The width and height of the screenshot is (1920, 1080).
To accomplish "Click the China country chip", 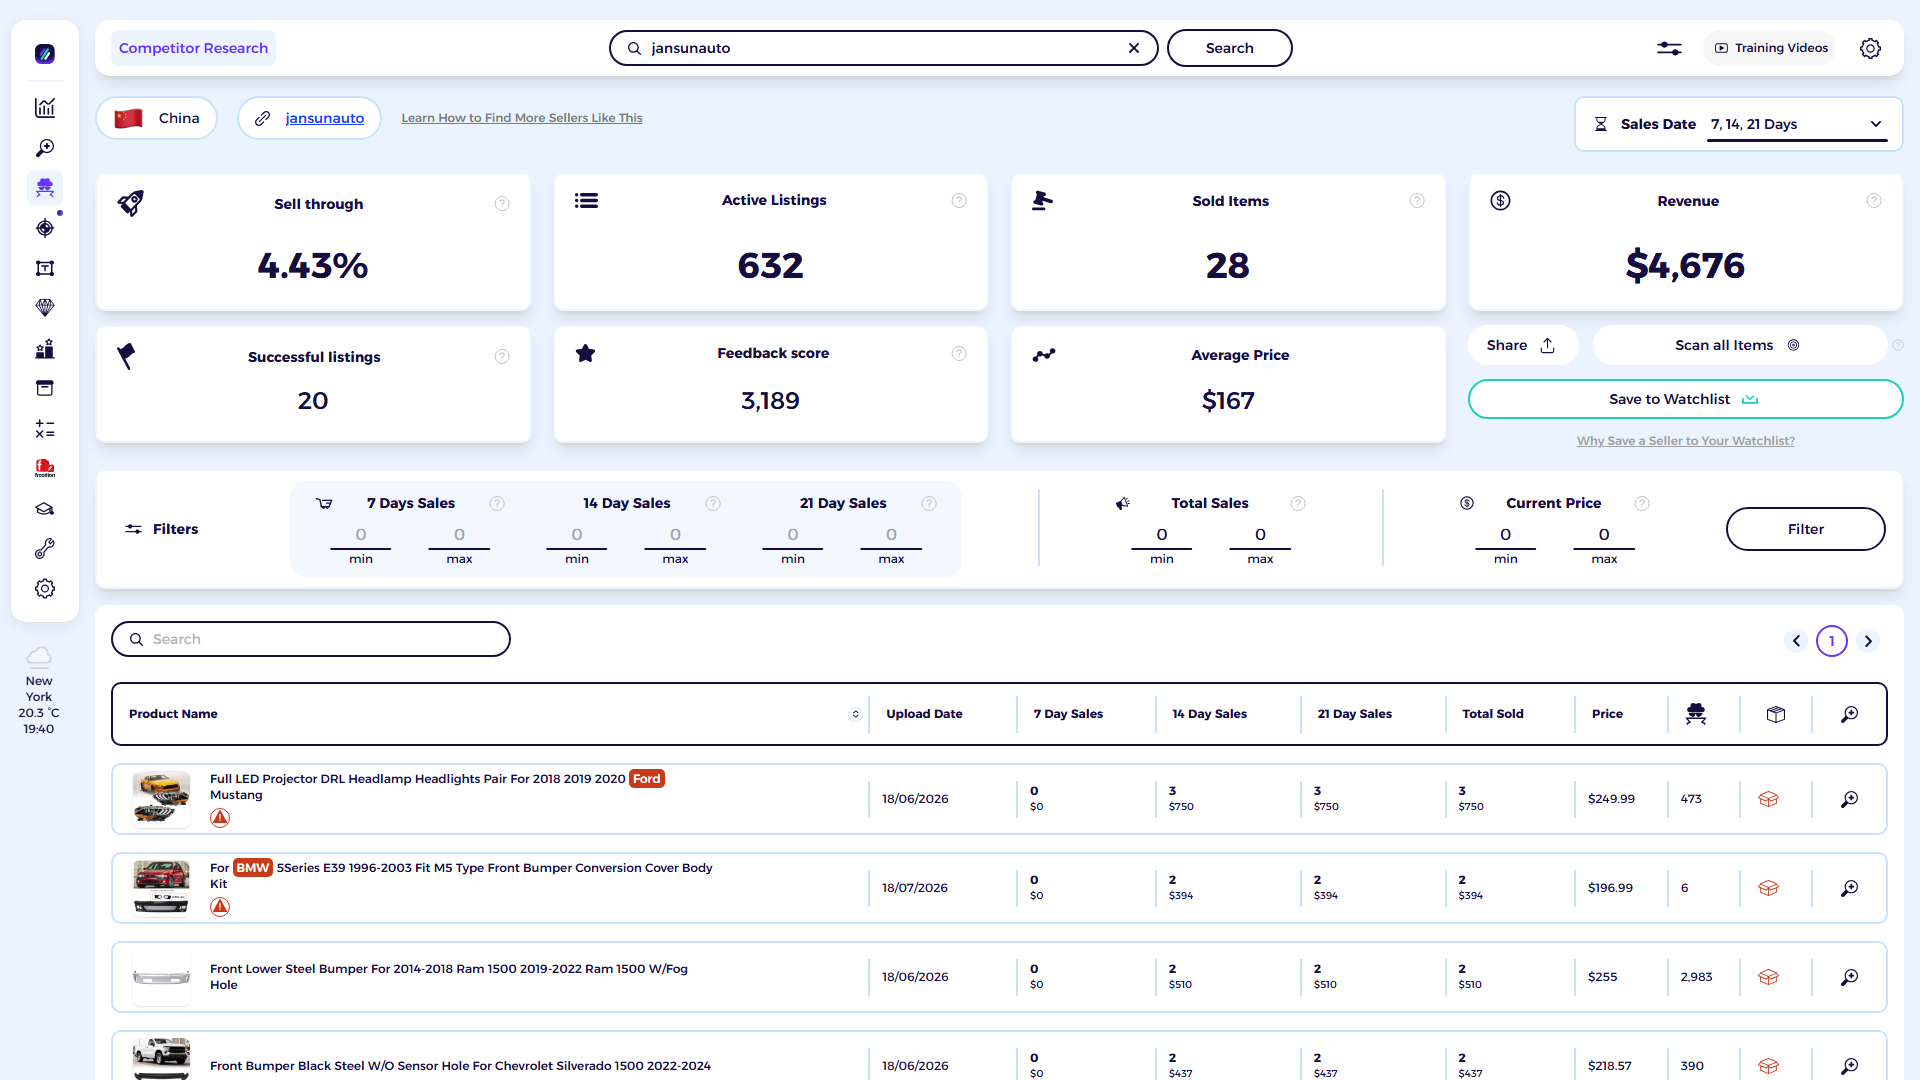I will [x=157, y=118].
